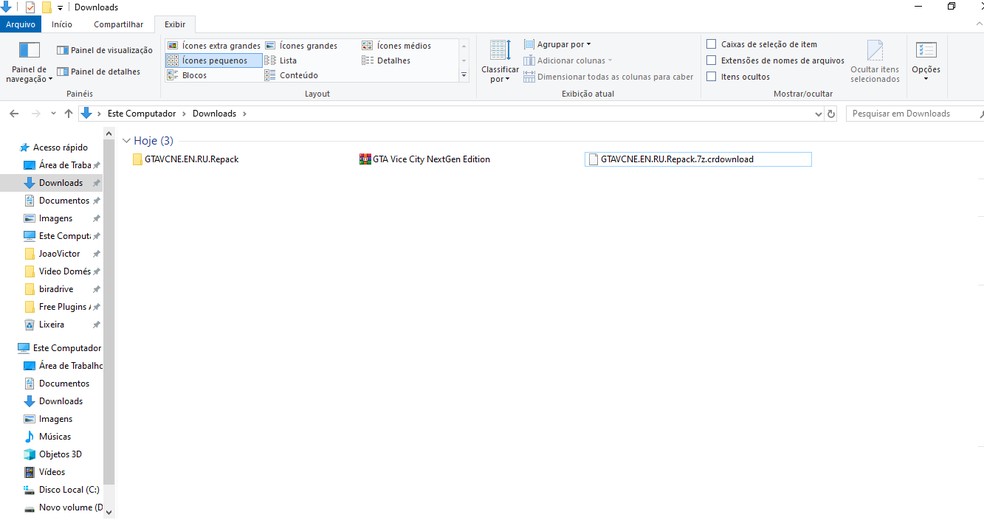Viewport: 984px width, 520px height.
Task: Click sidebar scrollbar down arrow
Action: 109,512
